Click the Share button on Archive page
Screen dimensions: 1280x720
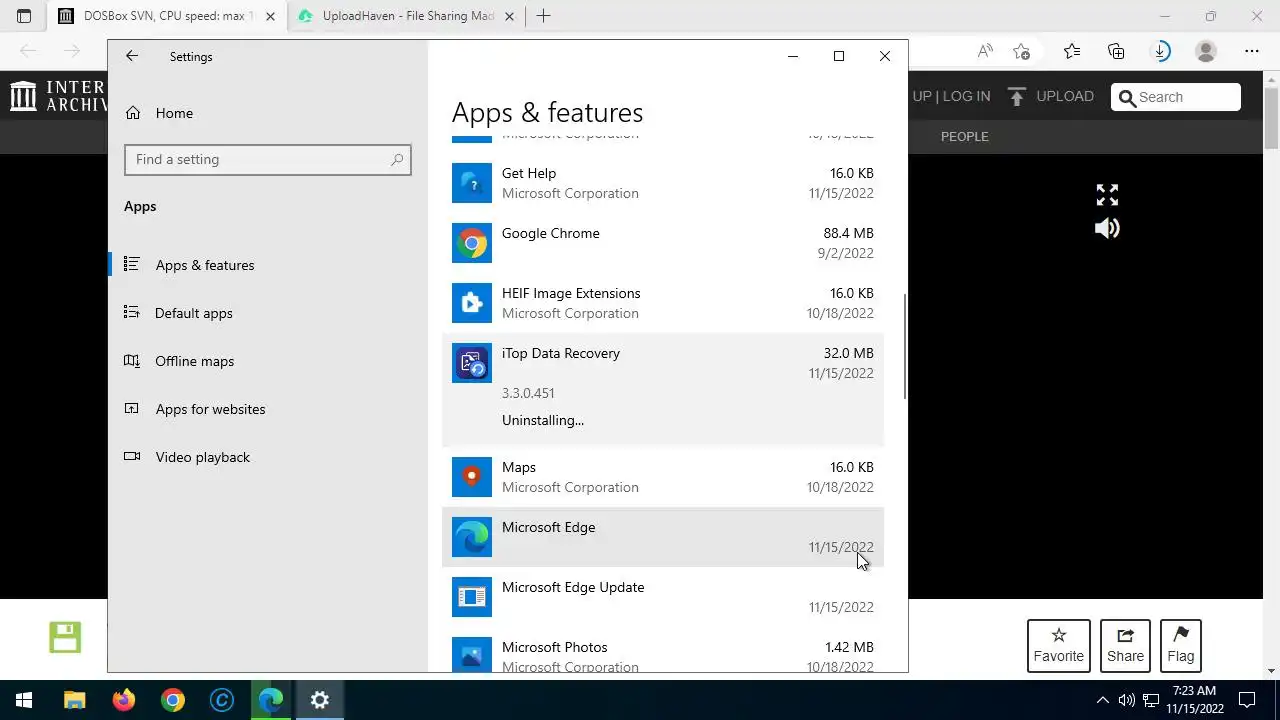pyautogui.click(x=1125, y=646)
